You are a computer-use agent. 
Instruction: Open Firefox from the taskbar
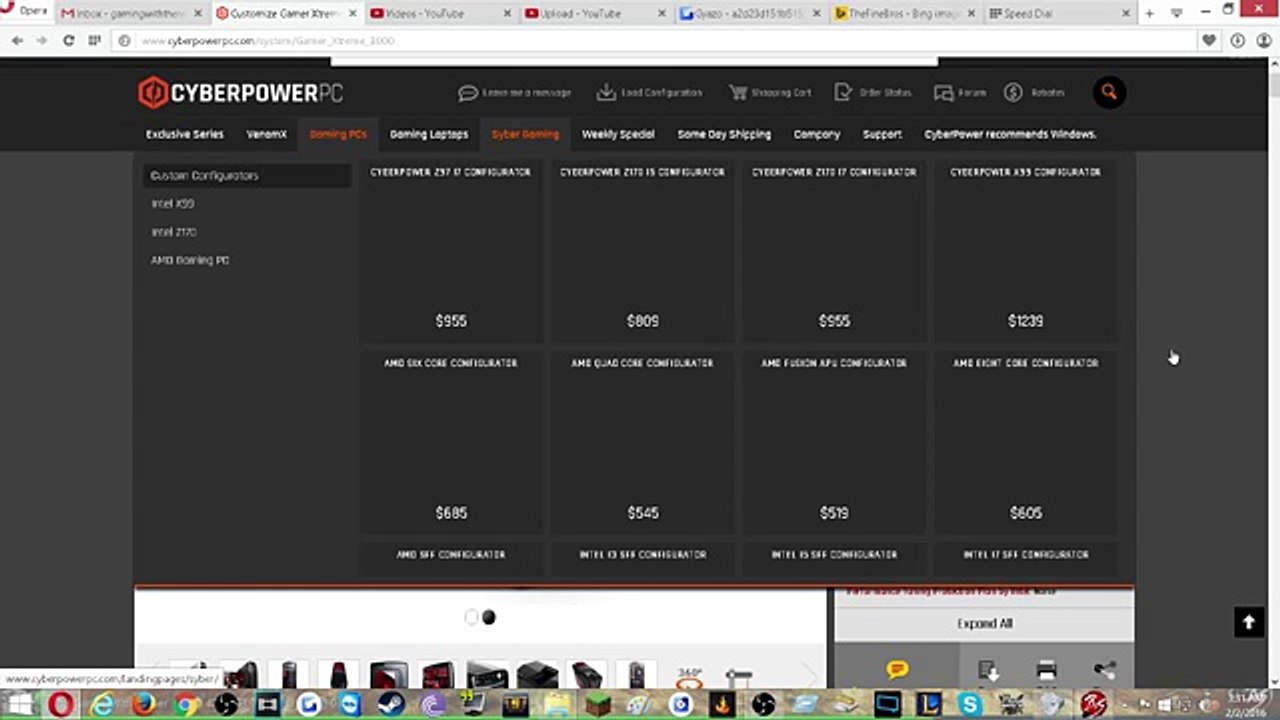143,704
